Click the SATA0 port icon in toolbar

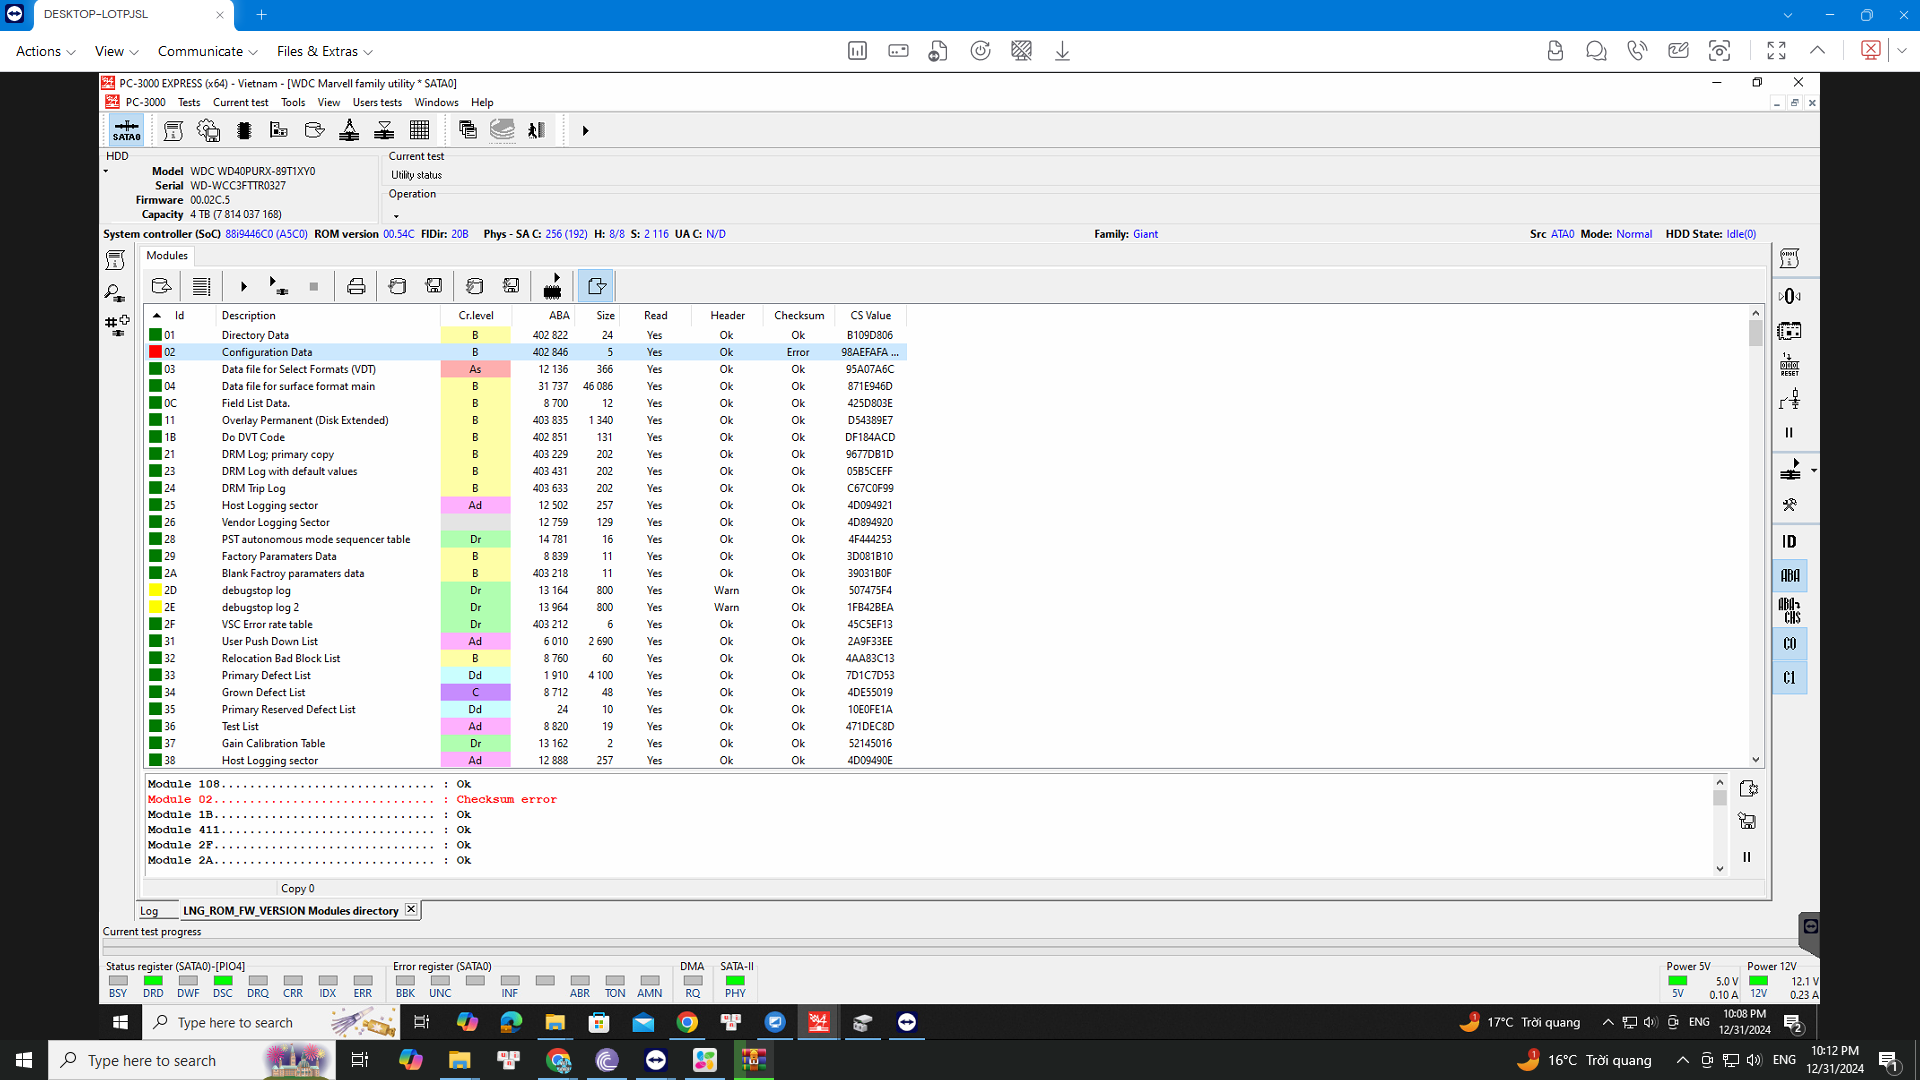[x=127, y=130]
